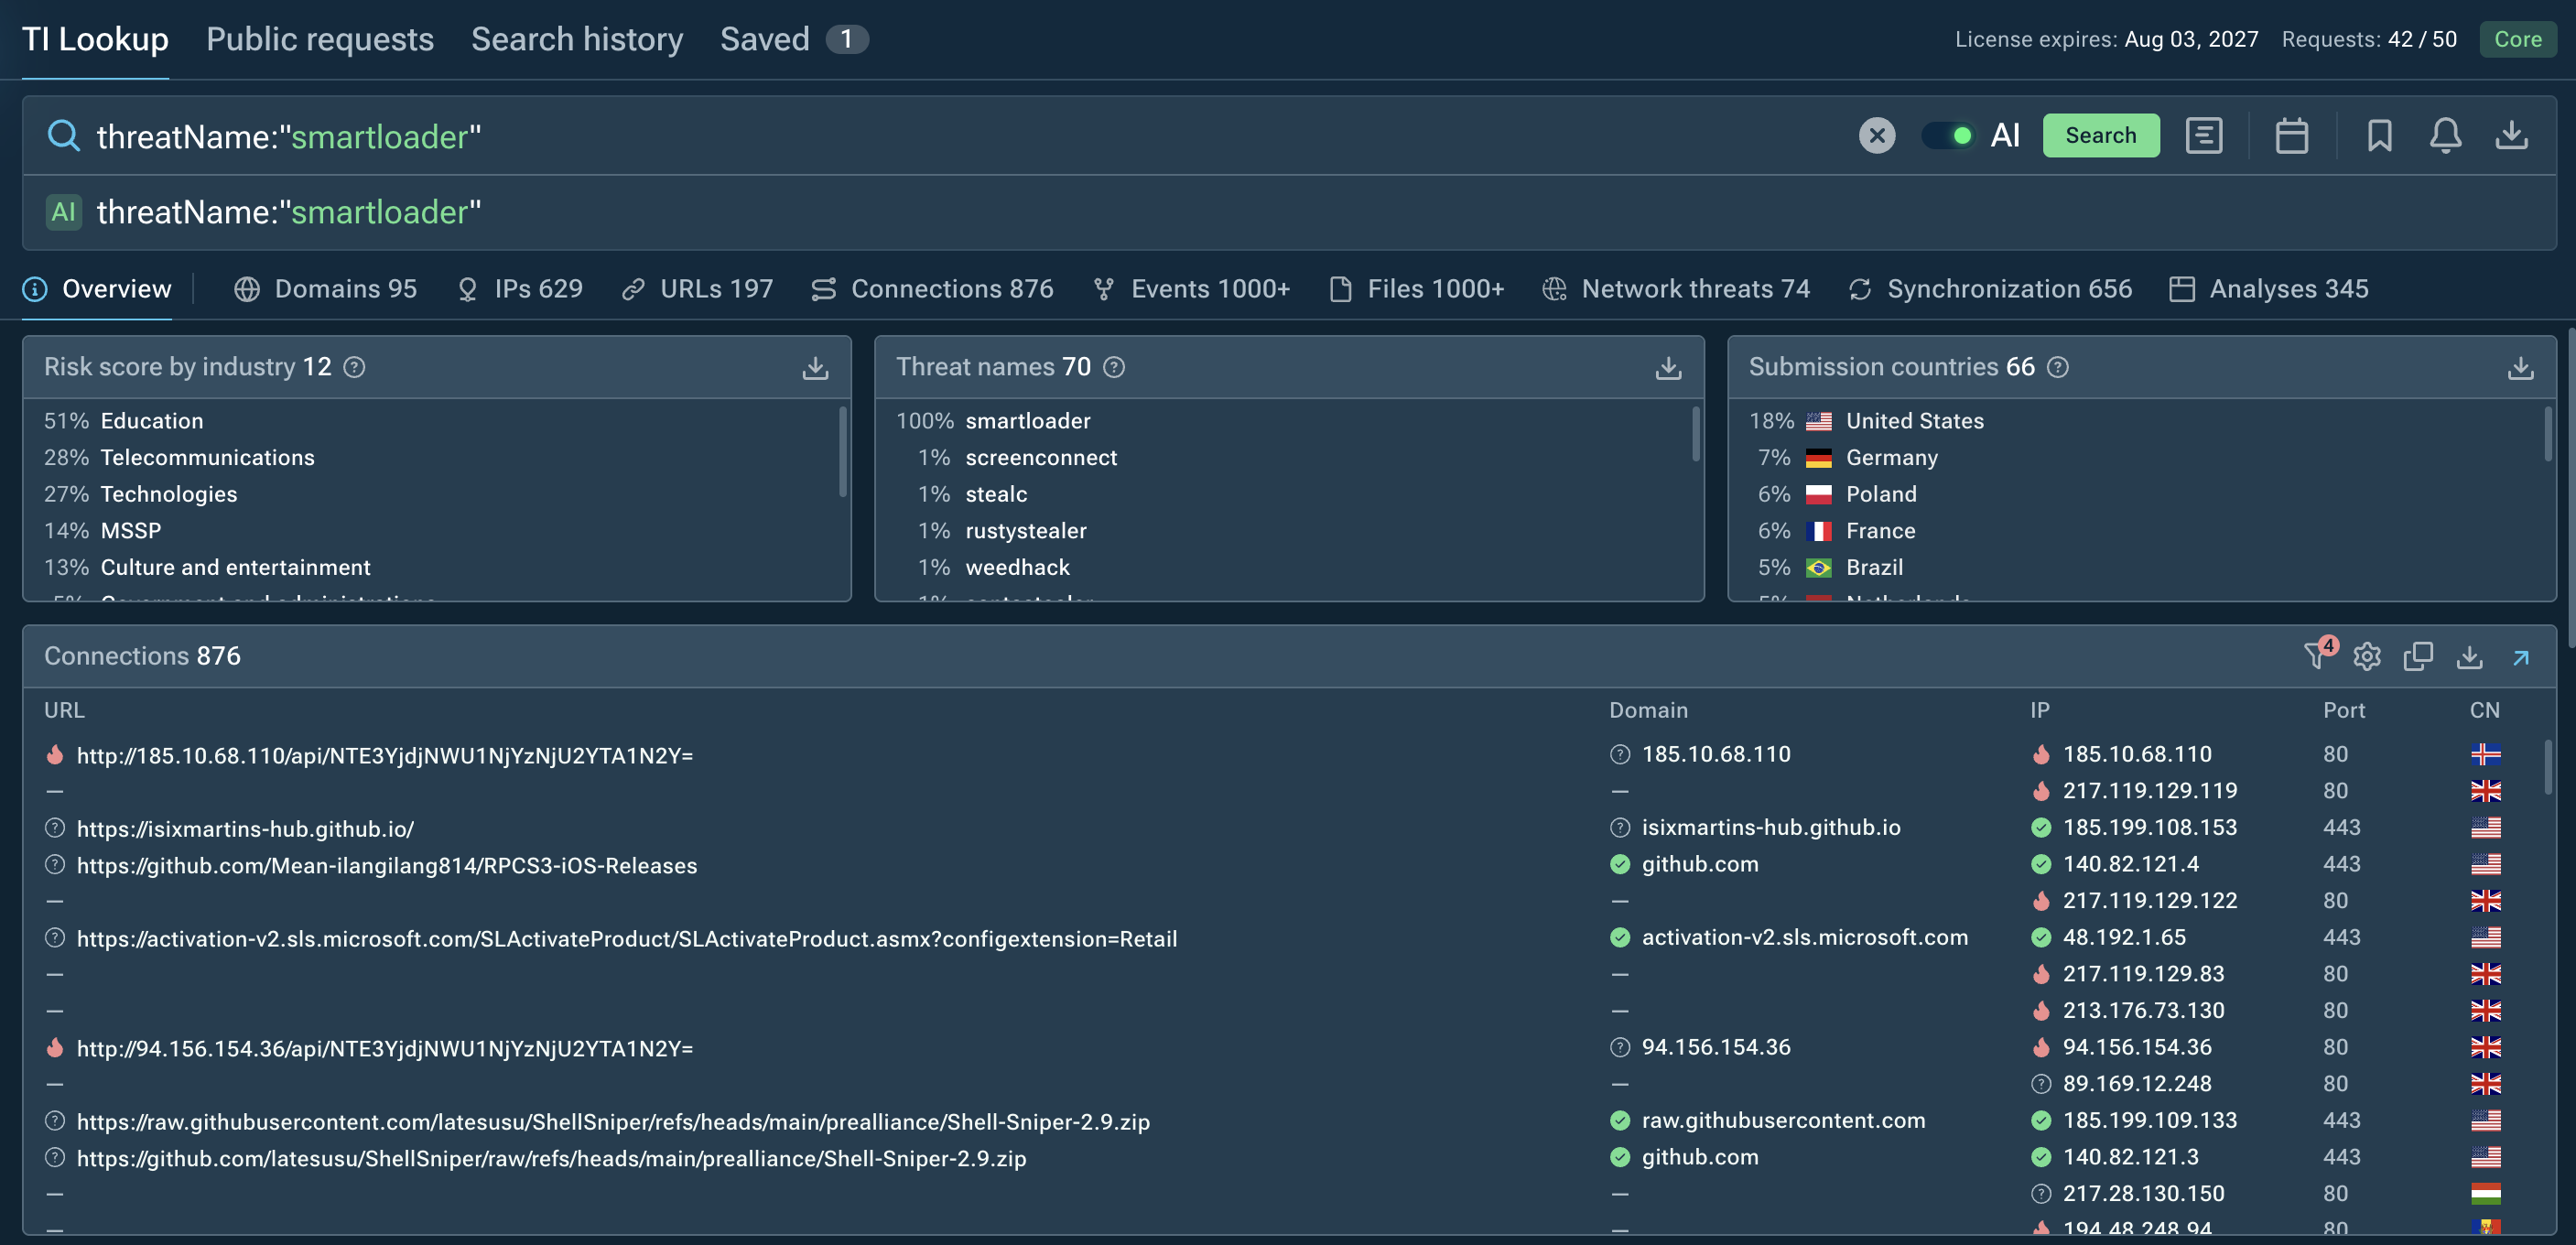
Task: Click the Connections table scrollbar
Action: click(x=2546, y=766)
